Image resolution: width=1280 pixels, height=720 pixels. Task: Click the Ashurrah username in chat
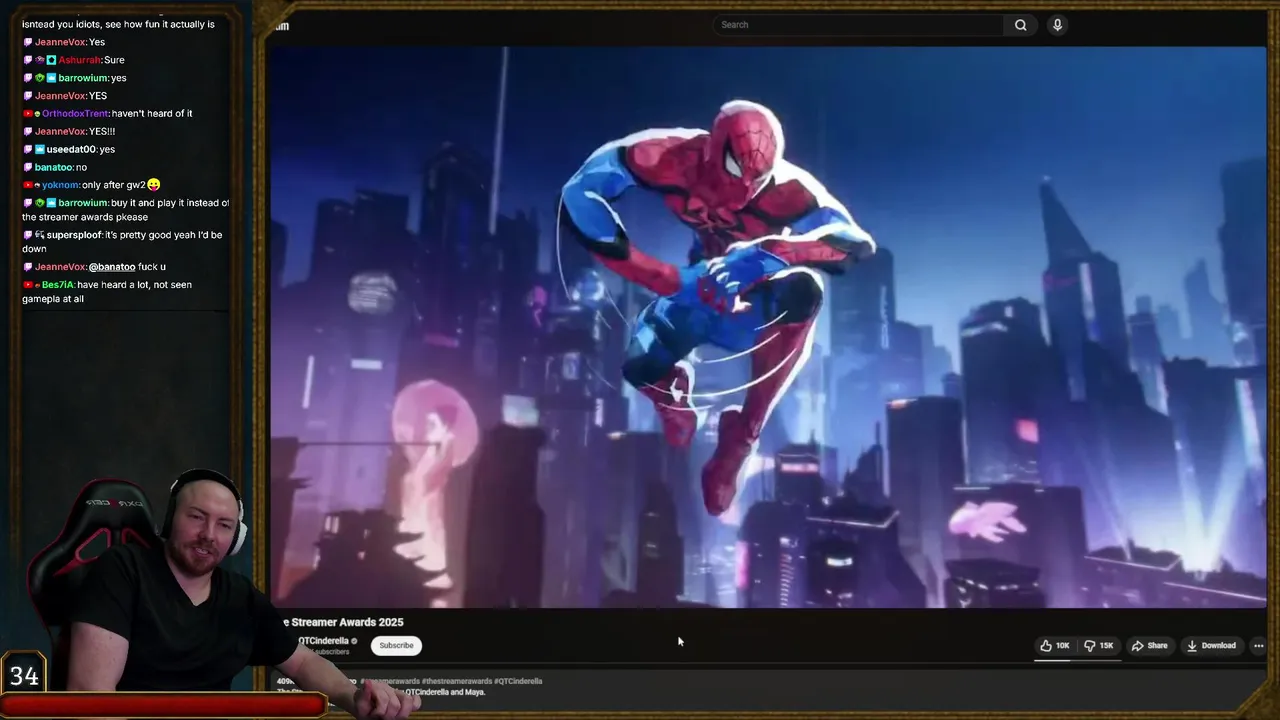pos(79,60)
